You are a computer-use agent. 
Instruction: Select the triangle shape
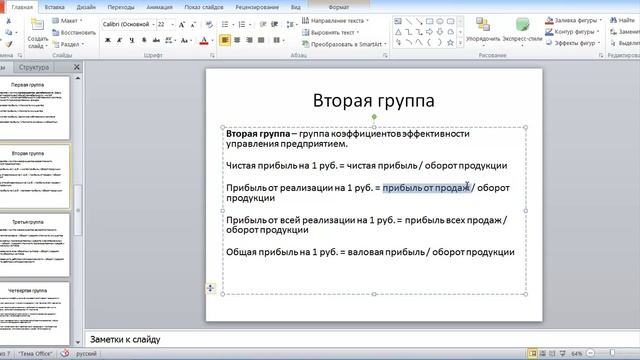click(x=398, y=32)
